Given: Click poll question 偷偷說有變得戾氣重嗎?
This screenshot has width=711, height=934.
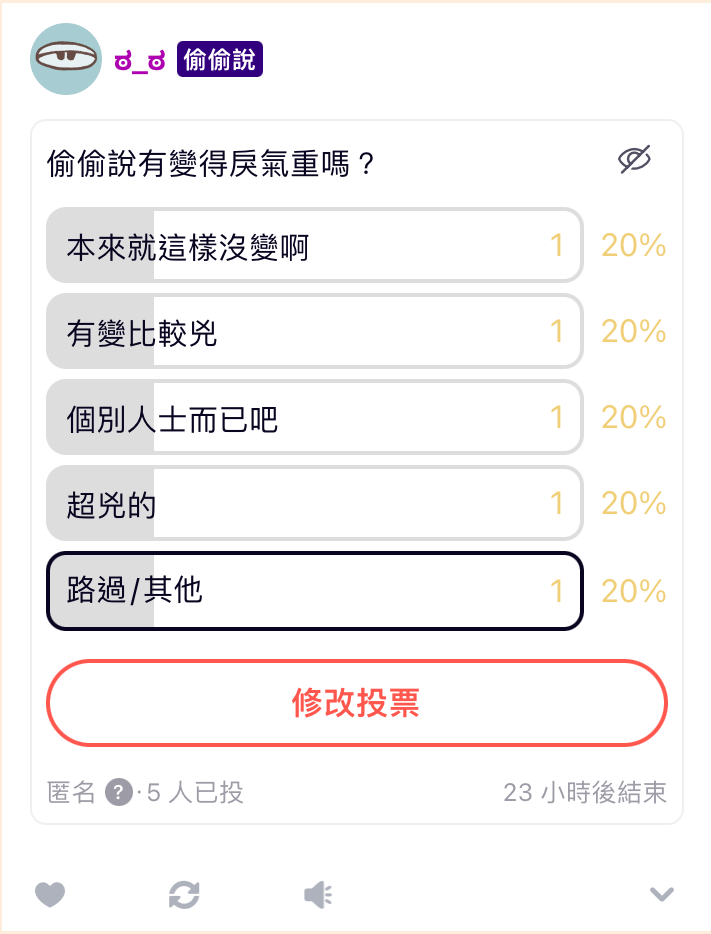Looking at the screenshot, I should click(x=211, y=163).
